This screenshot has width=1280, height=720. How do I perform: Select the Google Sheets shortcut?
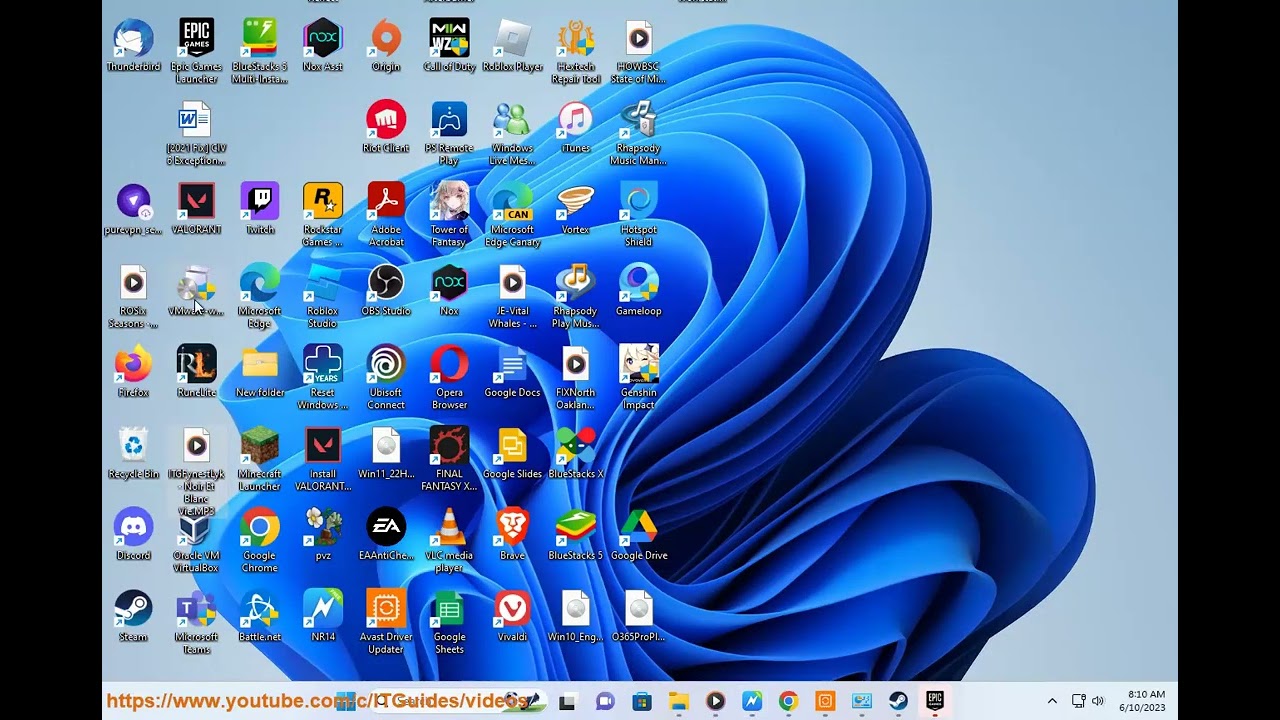click(449, 621)
